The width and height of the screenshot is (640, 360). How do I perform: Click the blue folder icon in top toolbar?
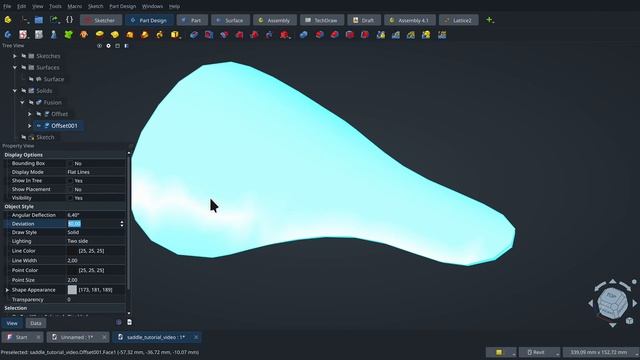pos(39,20)
